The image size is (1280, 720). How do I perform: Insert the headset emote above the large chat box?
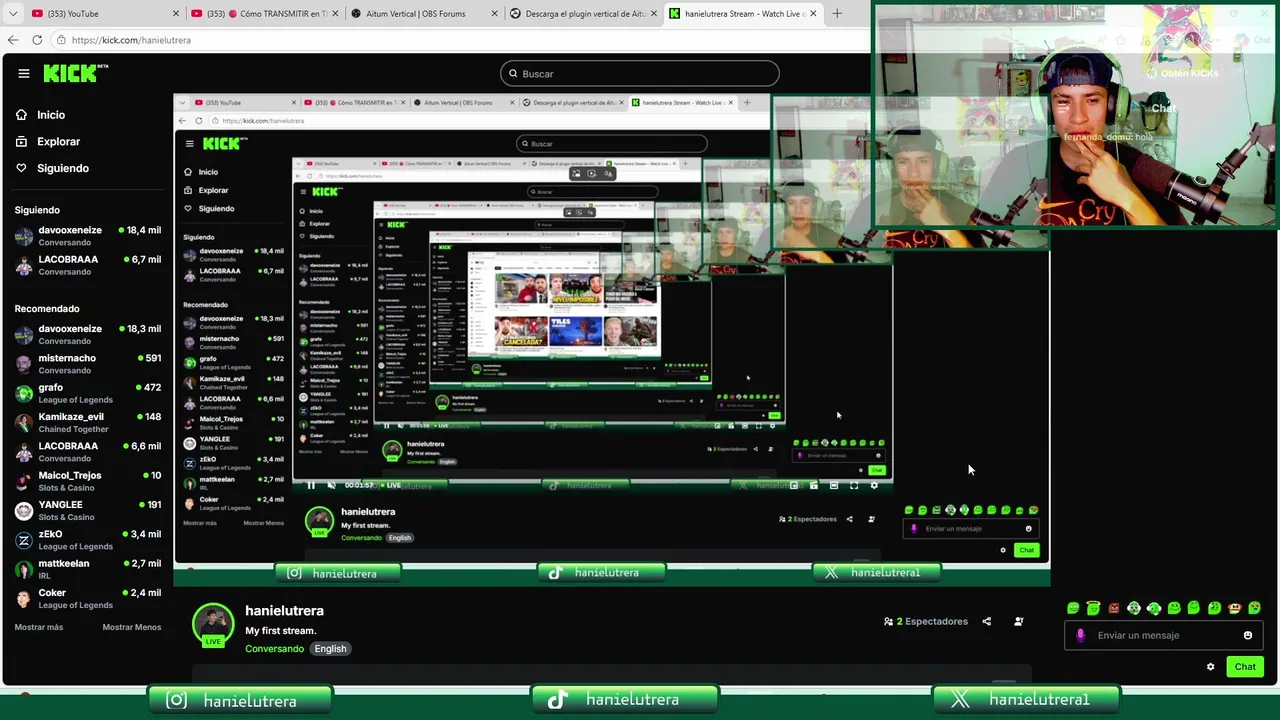(1154, 608)
